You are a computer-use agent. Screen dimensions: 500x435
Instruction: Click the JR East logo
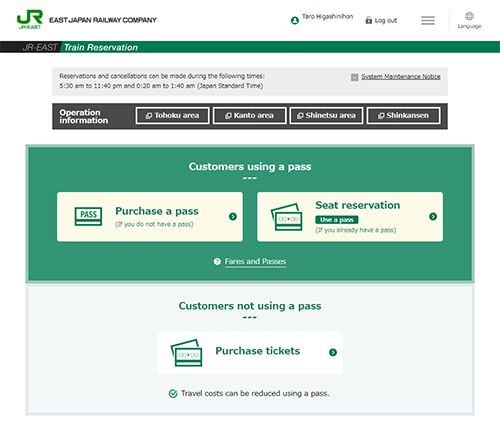point(30,19)
